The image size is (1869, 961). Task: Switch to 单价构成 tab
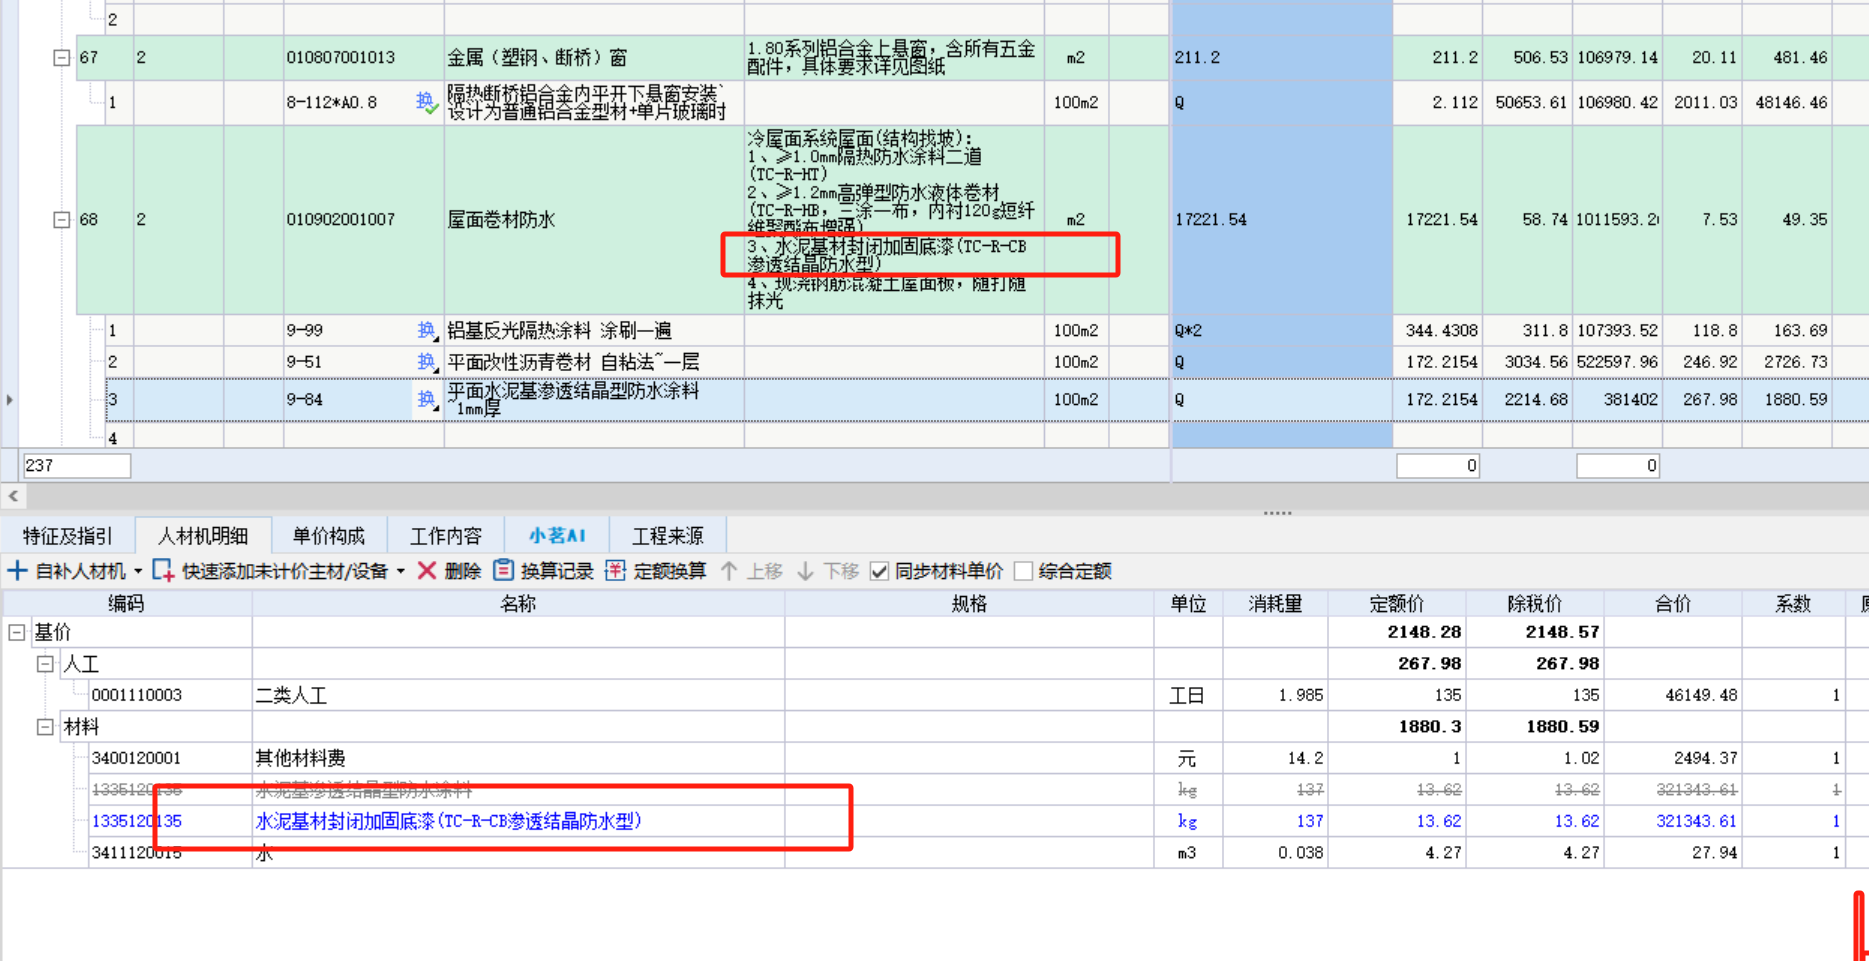pos(328,536)
